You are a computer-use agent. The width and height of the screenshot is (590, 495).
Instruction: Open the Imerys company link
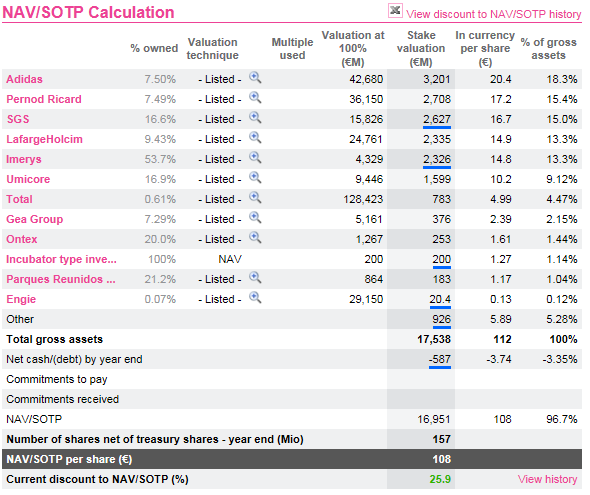(x=24, y=159)
